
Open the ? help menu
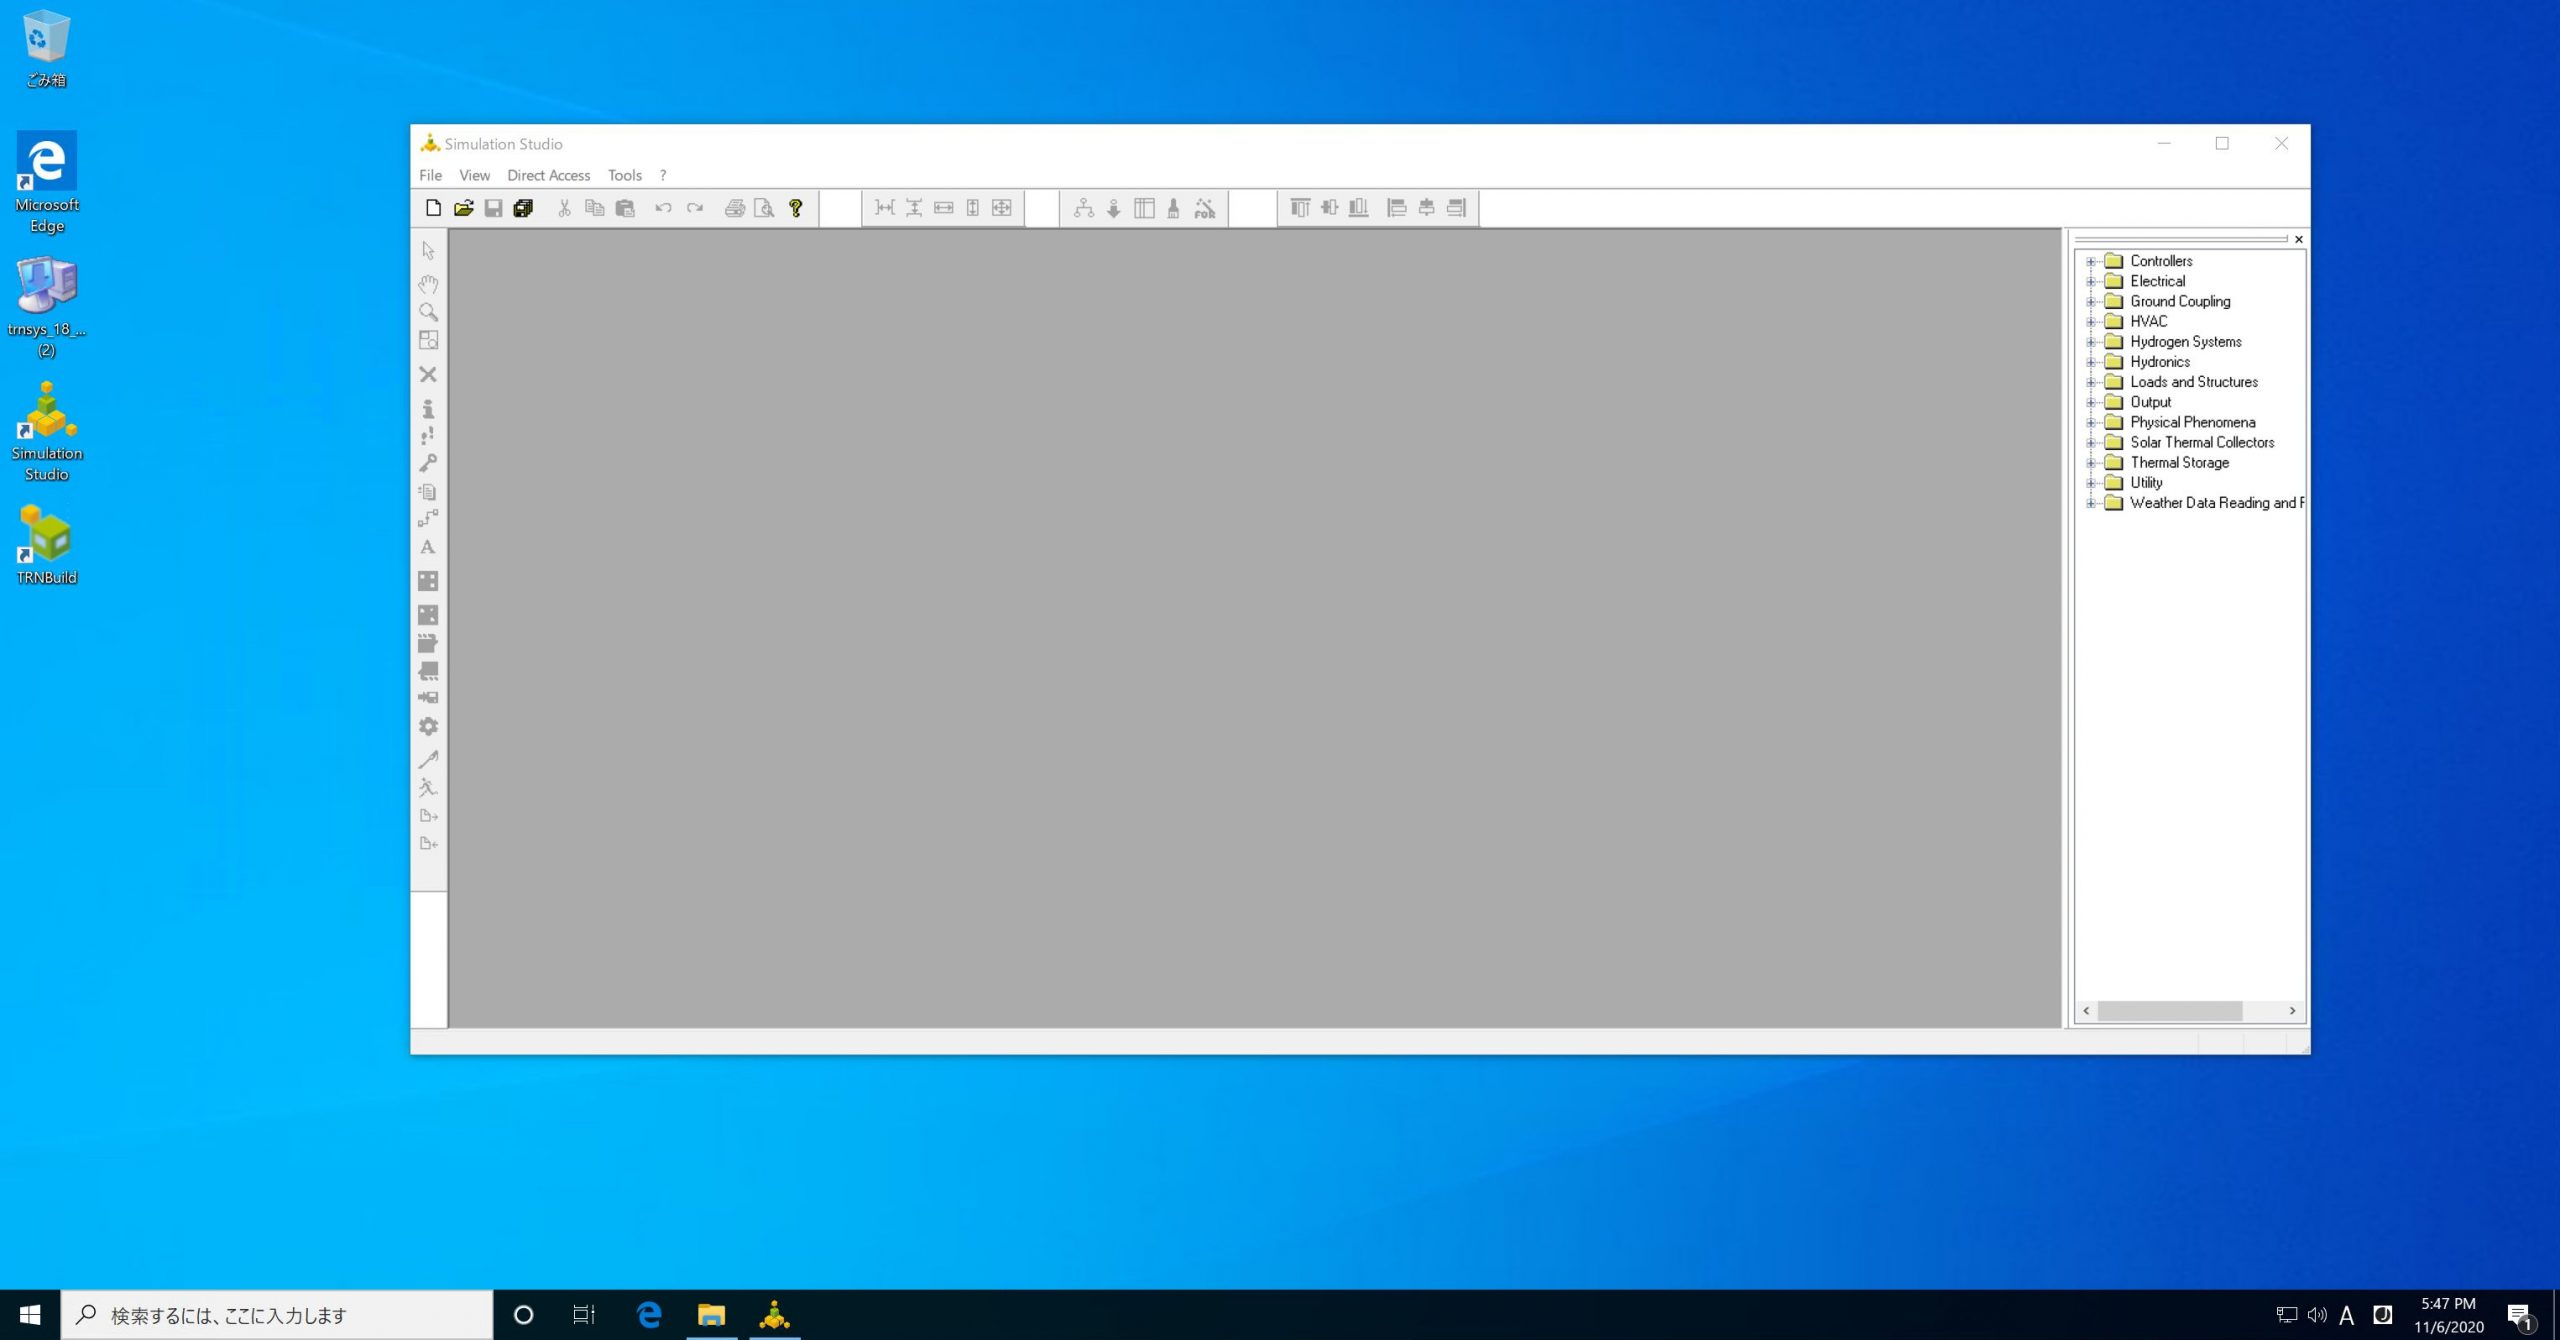tap(662, 175)
